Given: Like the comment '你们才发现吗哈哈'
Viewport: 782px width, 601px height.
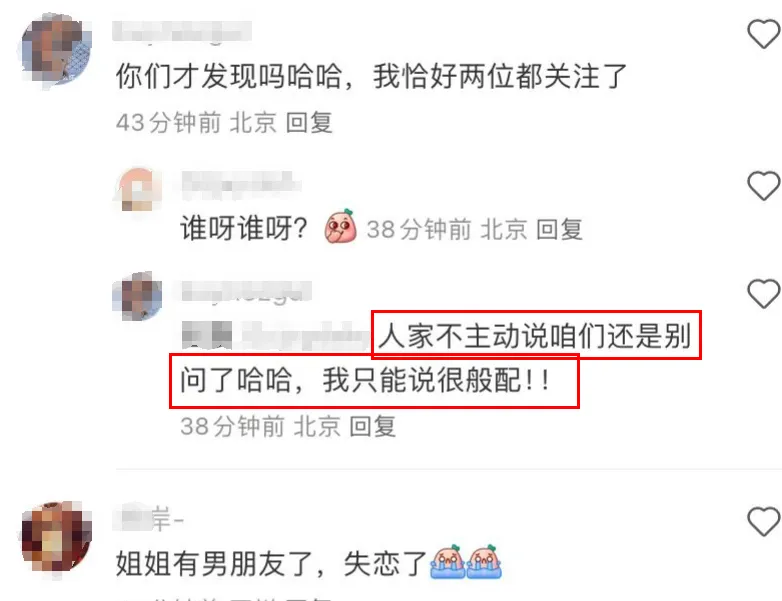Looking at the screenshot, I should click(764, 34).
